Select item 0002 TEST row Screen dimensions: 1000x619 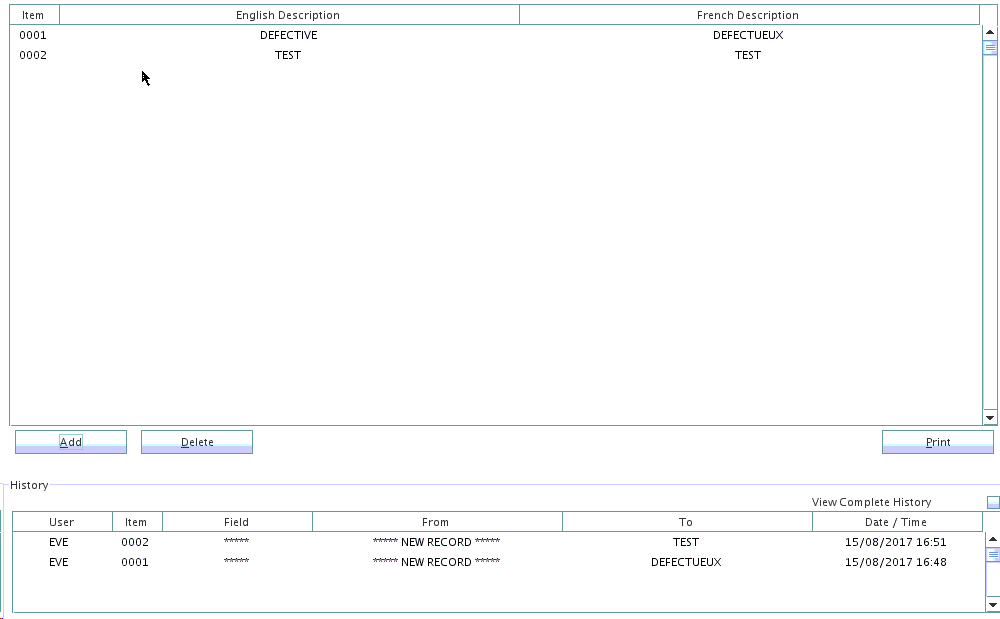coord(288,55)
